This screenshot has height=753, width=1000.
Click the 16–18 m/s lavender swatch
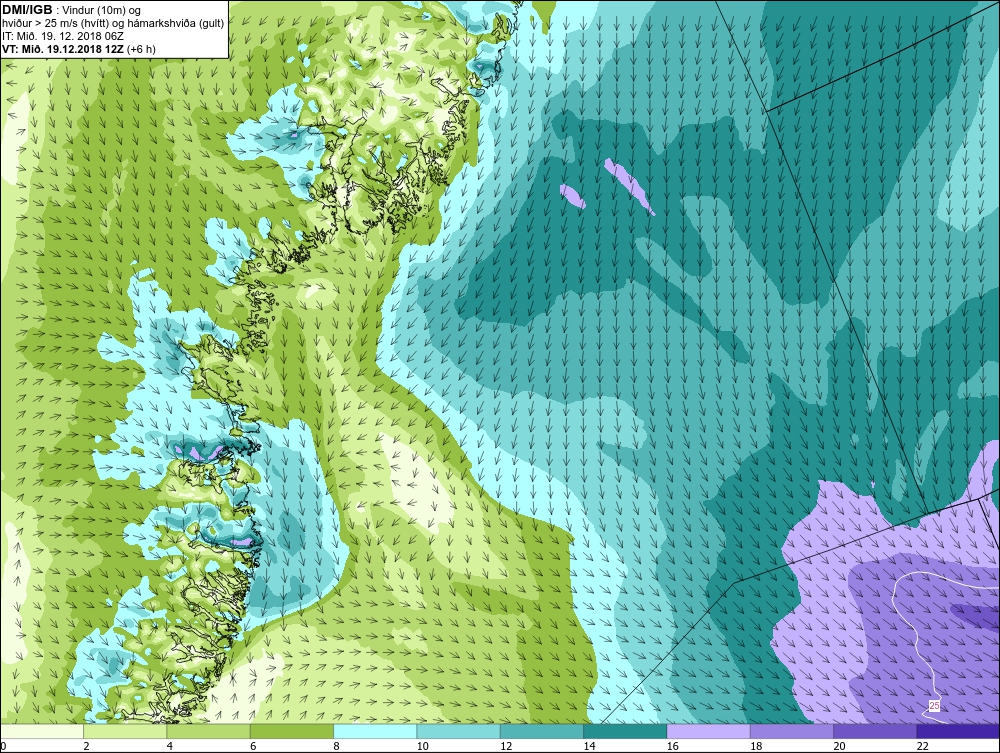pyautogui.click(x=708, y=731)
